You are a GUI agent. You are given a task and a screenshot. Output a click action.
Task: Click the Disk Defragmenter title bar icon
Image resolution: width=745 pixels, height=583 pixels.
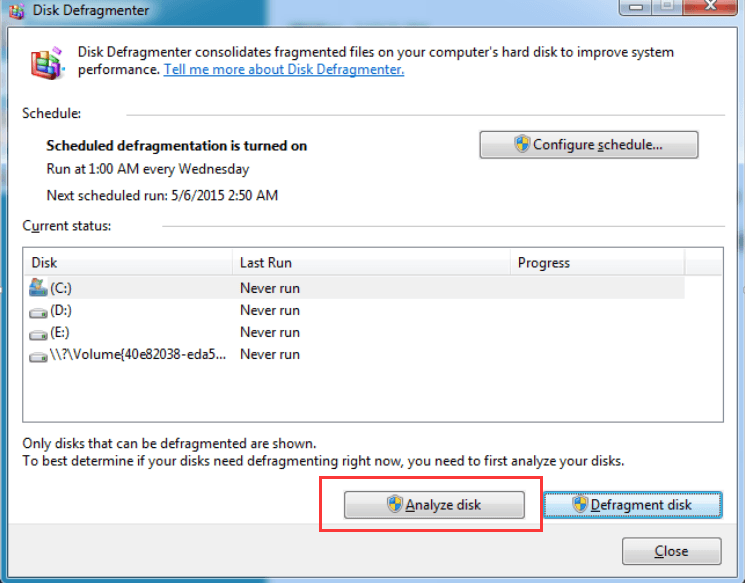[14, 12]
